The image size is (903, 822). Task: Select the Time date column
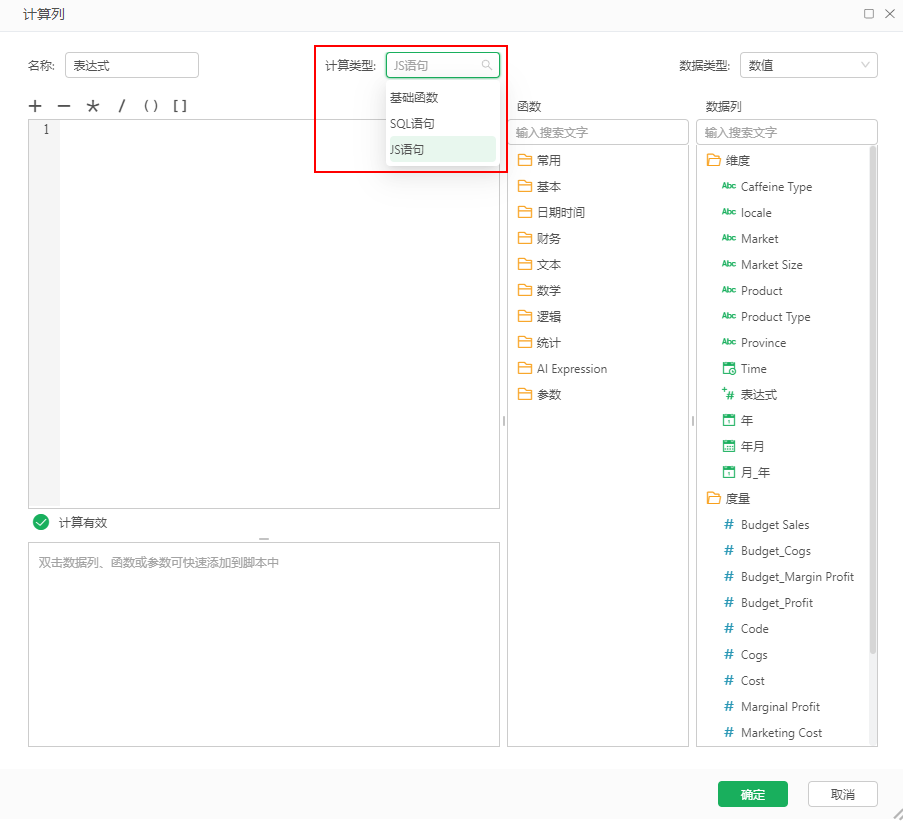click(x=753, y=369)
